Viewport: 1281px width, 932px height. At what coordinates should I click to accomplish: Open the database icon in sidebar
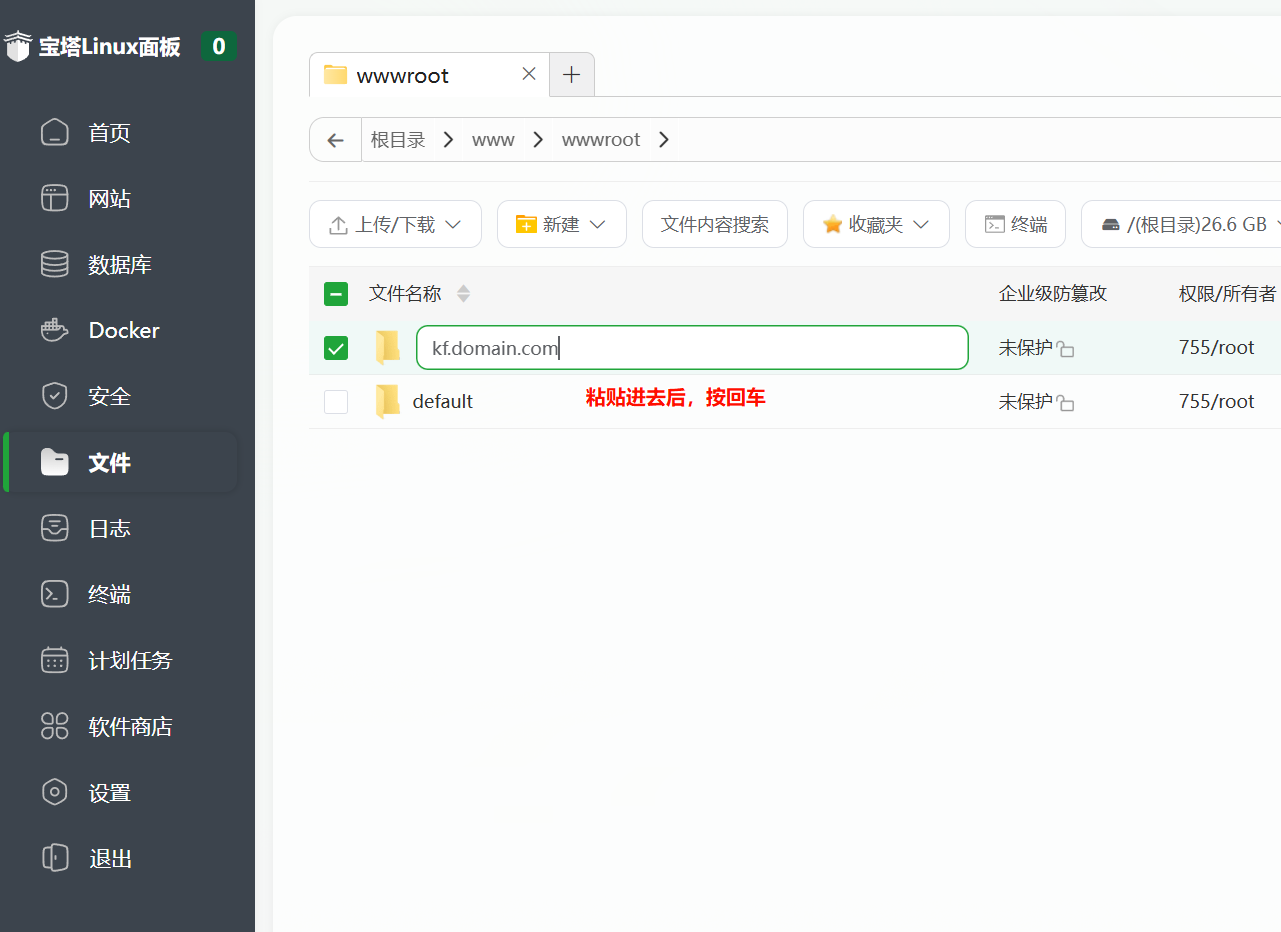pyautogui.click(x=54, y=265)
